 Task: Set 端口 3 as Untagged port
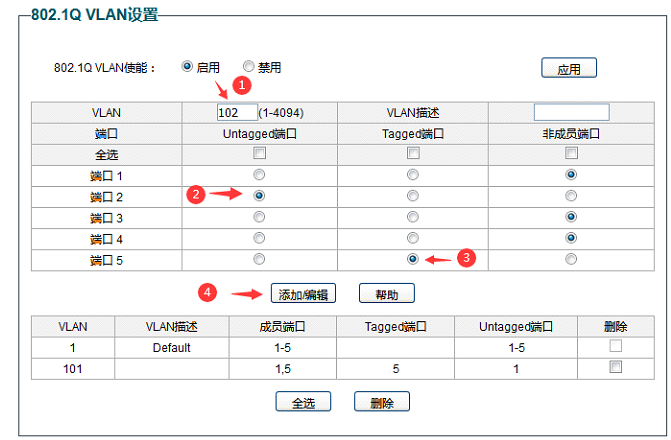259,216
